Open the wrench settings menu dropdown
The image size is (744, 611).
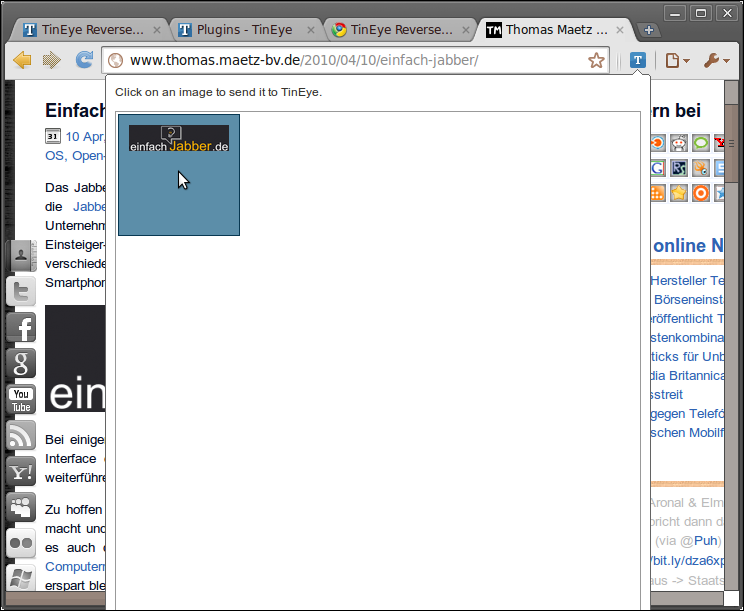click(716, 60)
